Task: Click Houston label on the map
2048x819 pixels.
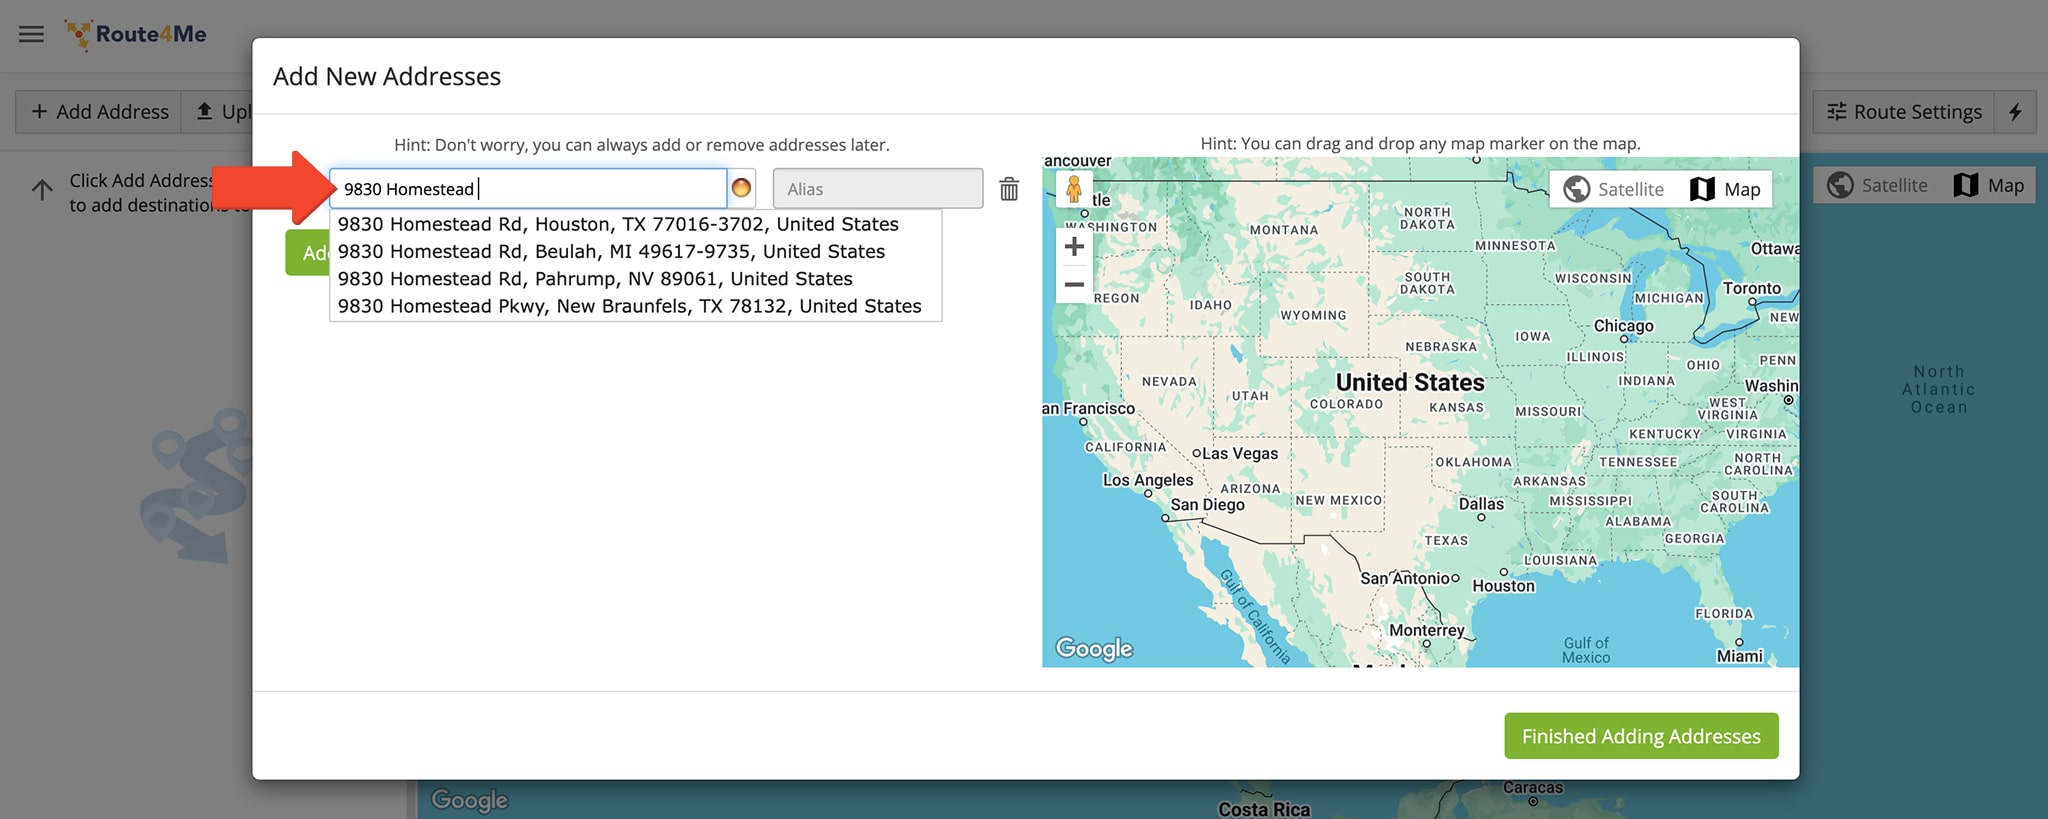Action: tap(1503, 586)
